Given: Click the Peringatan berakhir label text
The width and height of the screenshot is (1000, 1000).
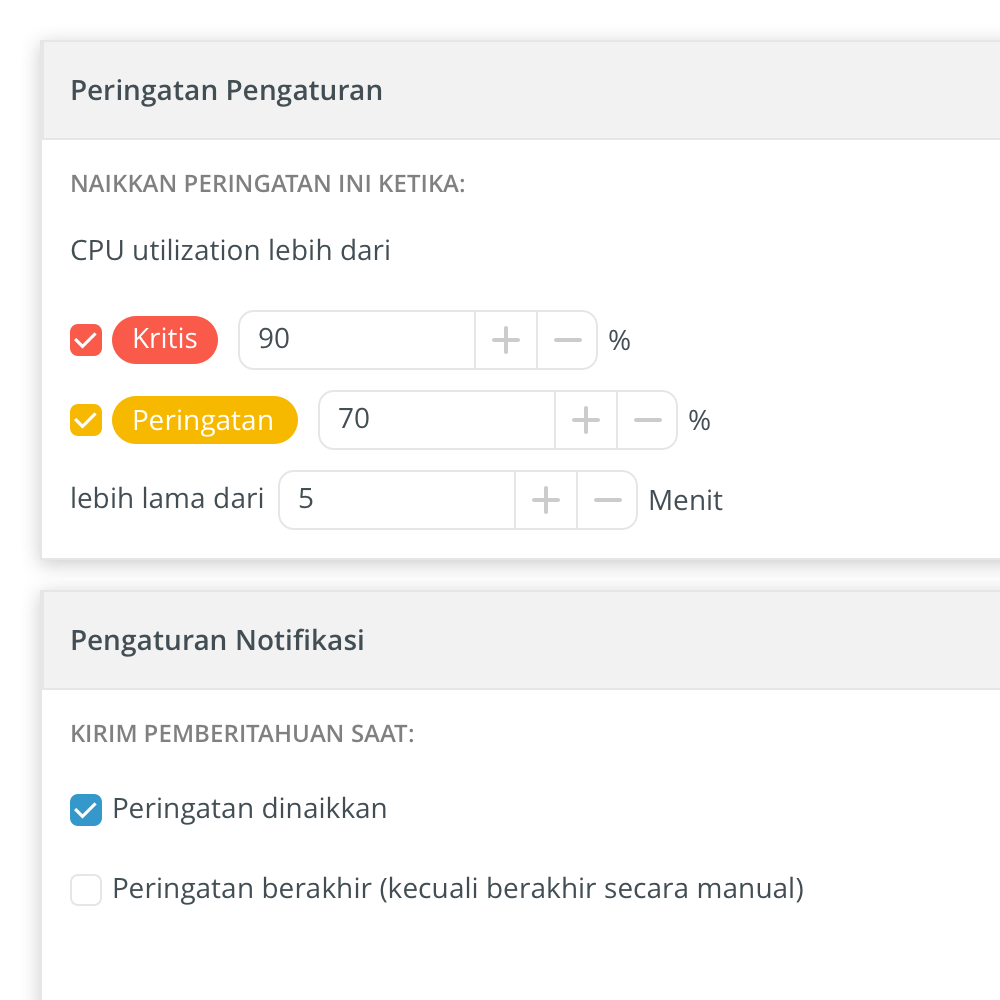Looking at the screenshot, I should 458,889.
